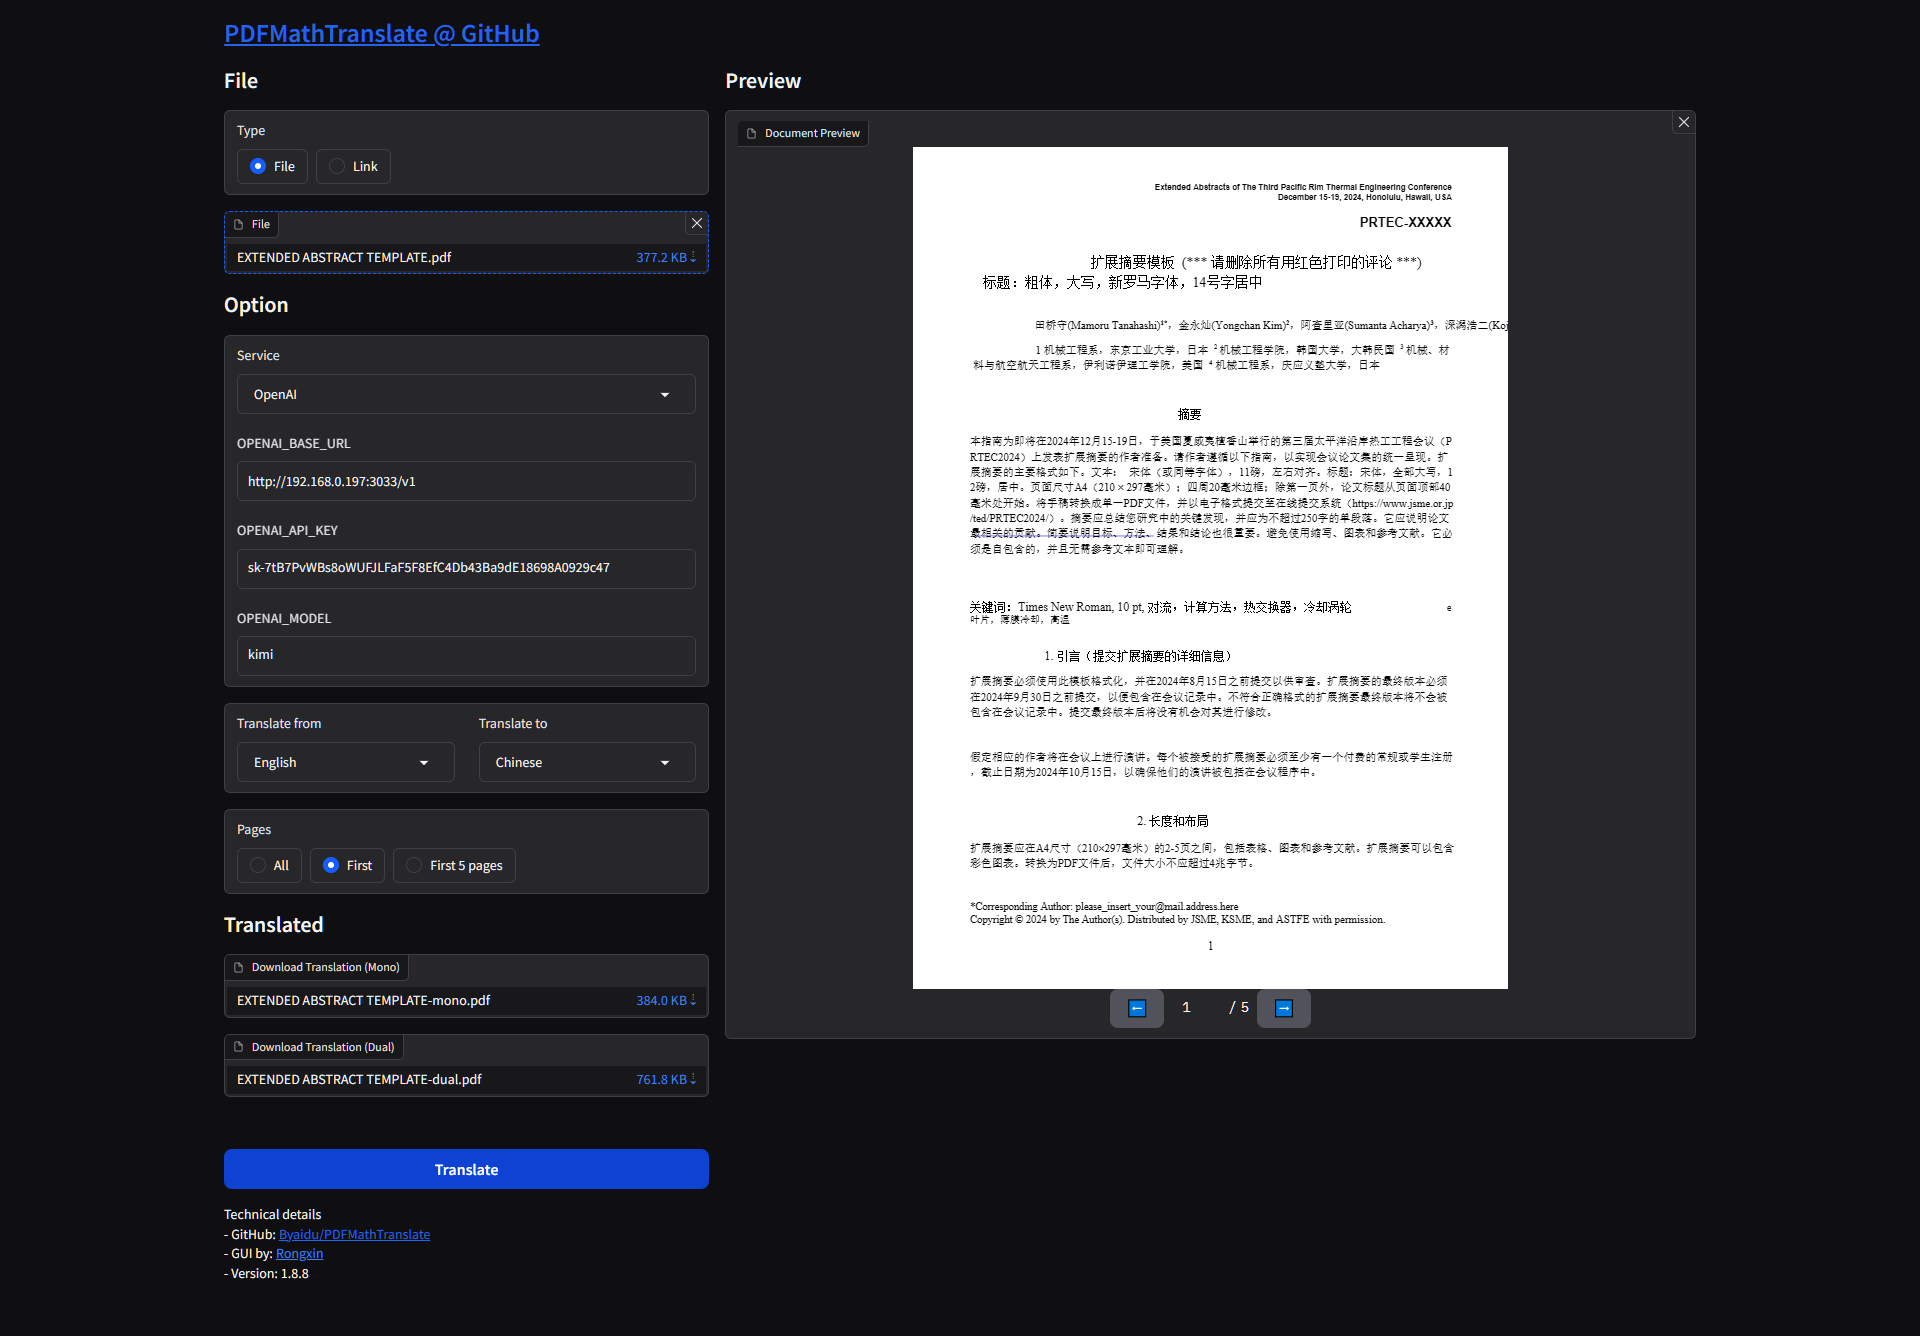Click the OPENAI_MODEL input field
This screenshot has height=1336, width=1920.
(466, 655)
